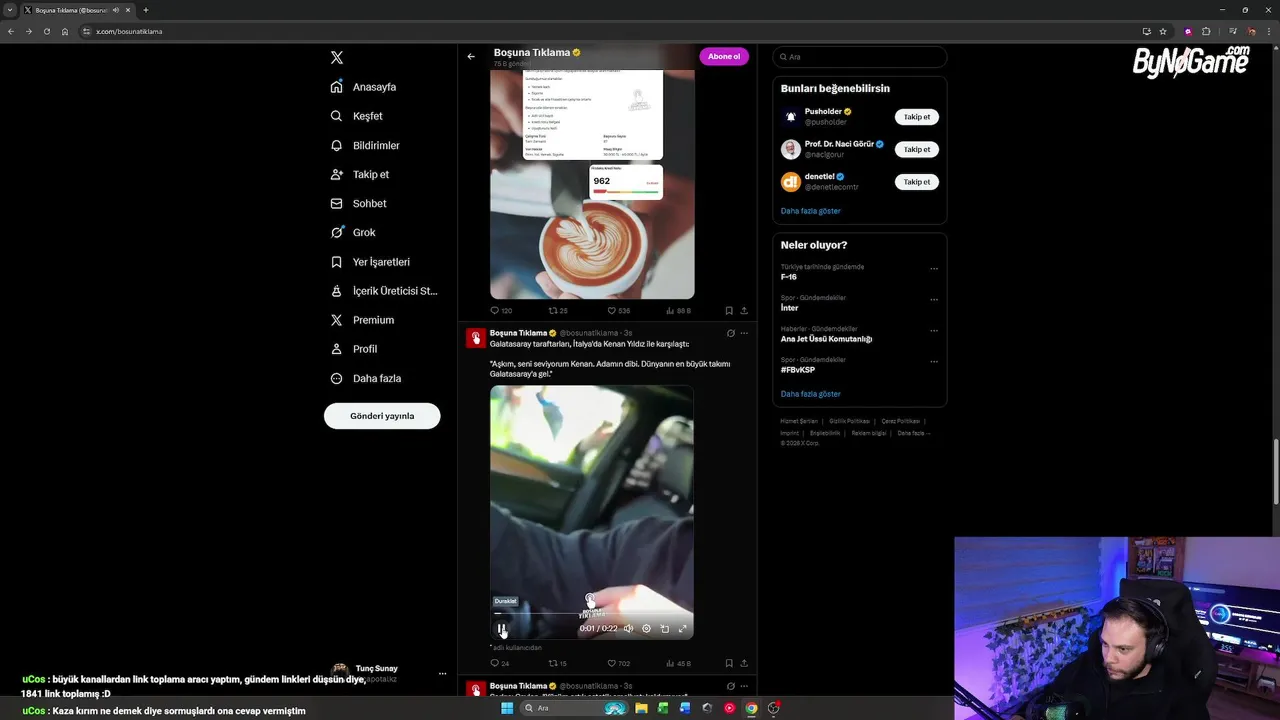Repost the latte post (25)

click(558, 311)
